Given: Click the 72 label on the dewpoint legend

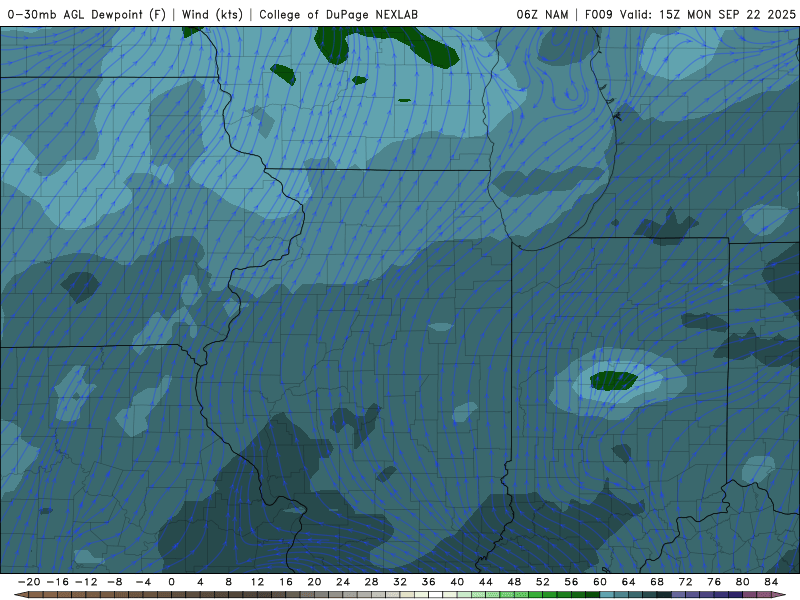Looking at the screenshot, I should (686, 582).
